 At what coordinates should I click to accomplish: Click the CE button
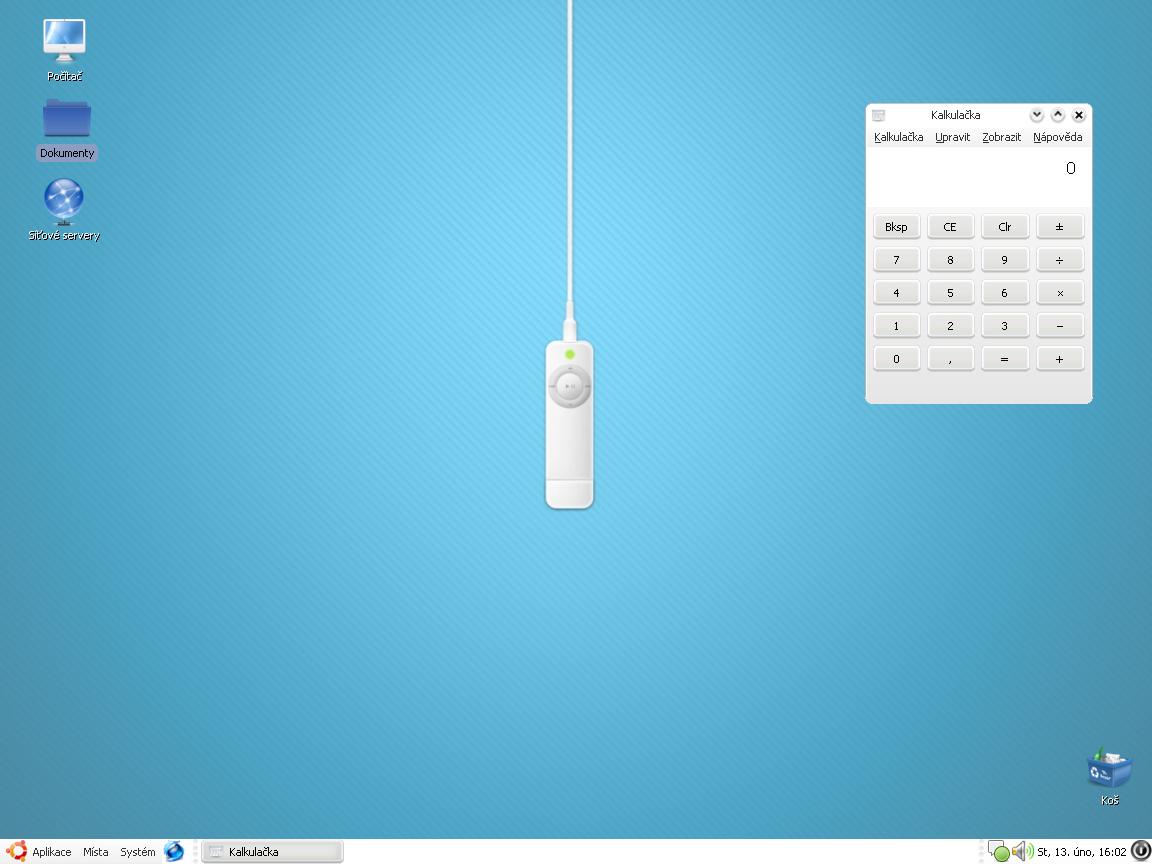click(950, 226)
